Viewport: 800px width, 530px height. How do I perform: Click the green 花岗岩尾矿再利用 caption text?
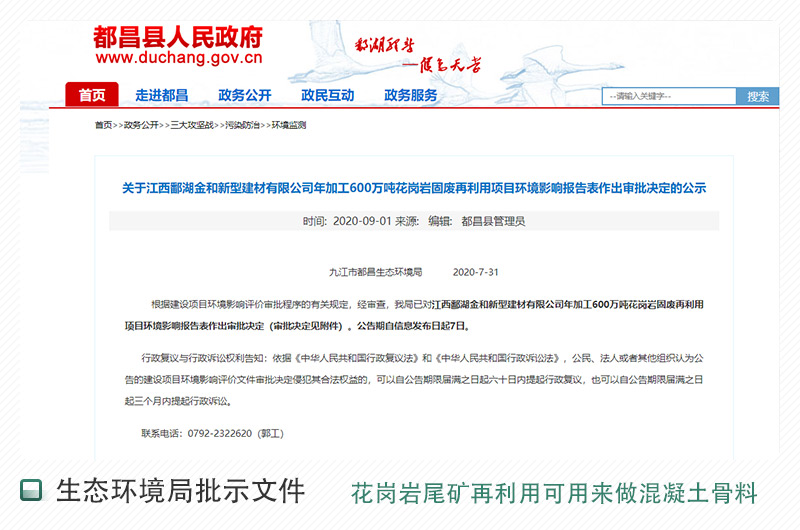(553, 493)
